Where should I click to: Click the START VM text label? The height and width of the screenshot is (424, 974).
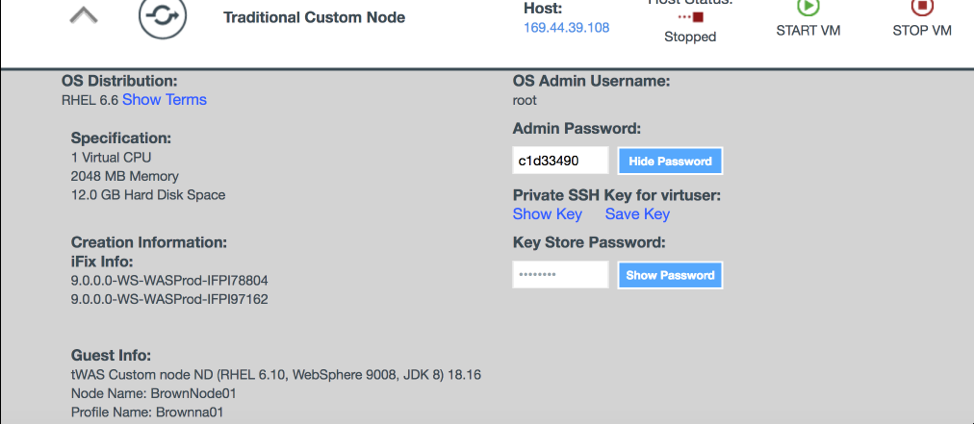click(808, 30)
